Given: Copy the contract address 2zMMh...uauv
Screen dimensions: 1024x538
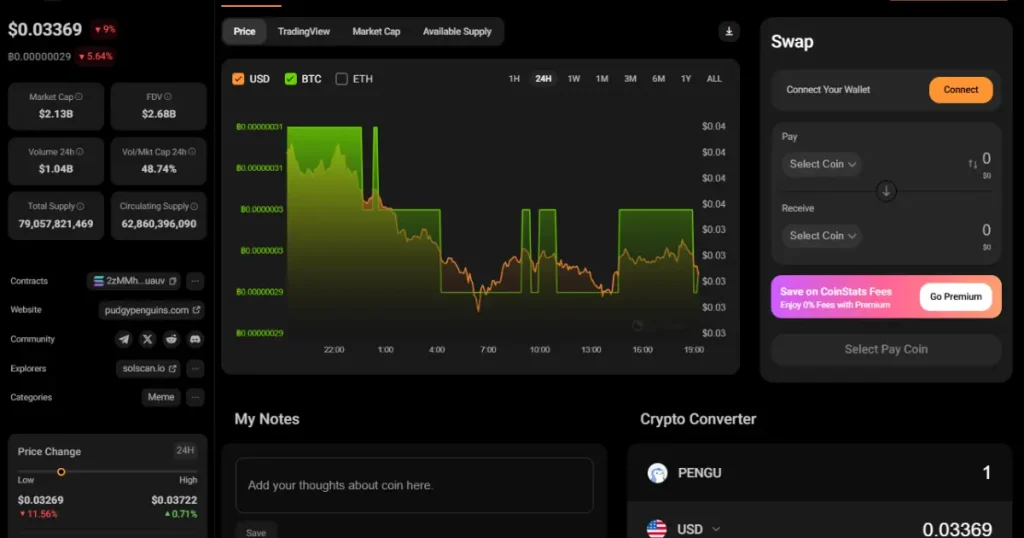Looking at the screenshot, I should pos(173,282).
